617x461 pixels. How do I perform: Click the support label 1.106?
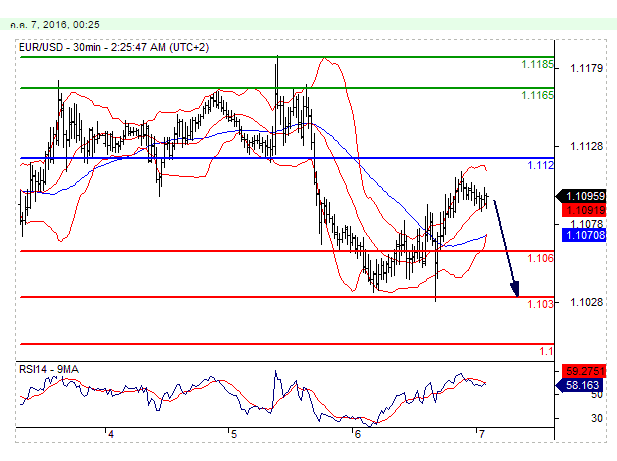point(540,258)
